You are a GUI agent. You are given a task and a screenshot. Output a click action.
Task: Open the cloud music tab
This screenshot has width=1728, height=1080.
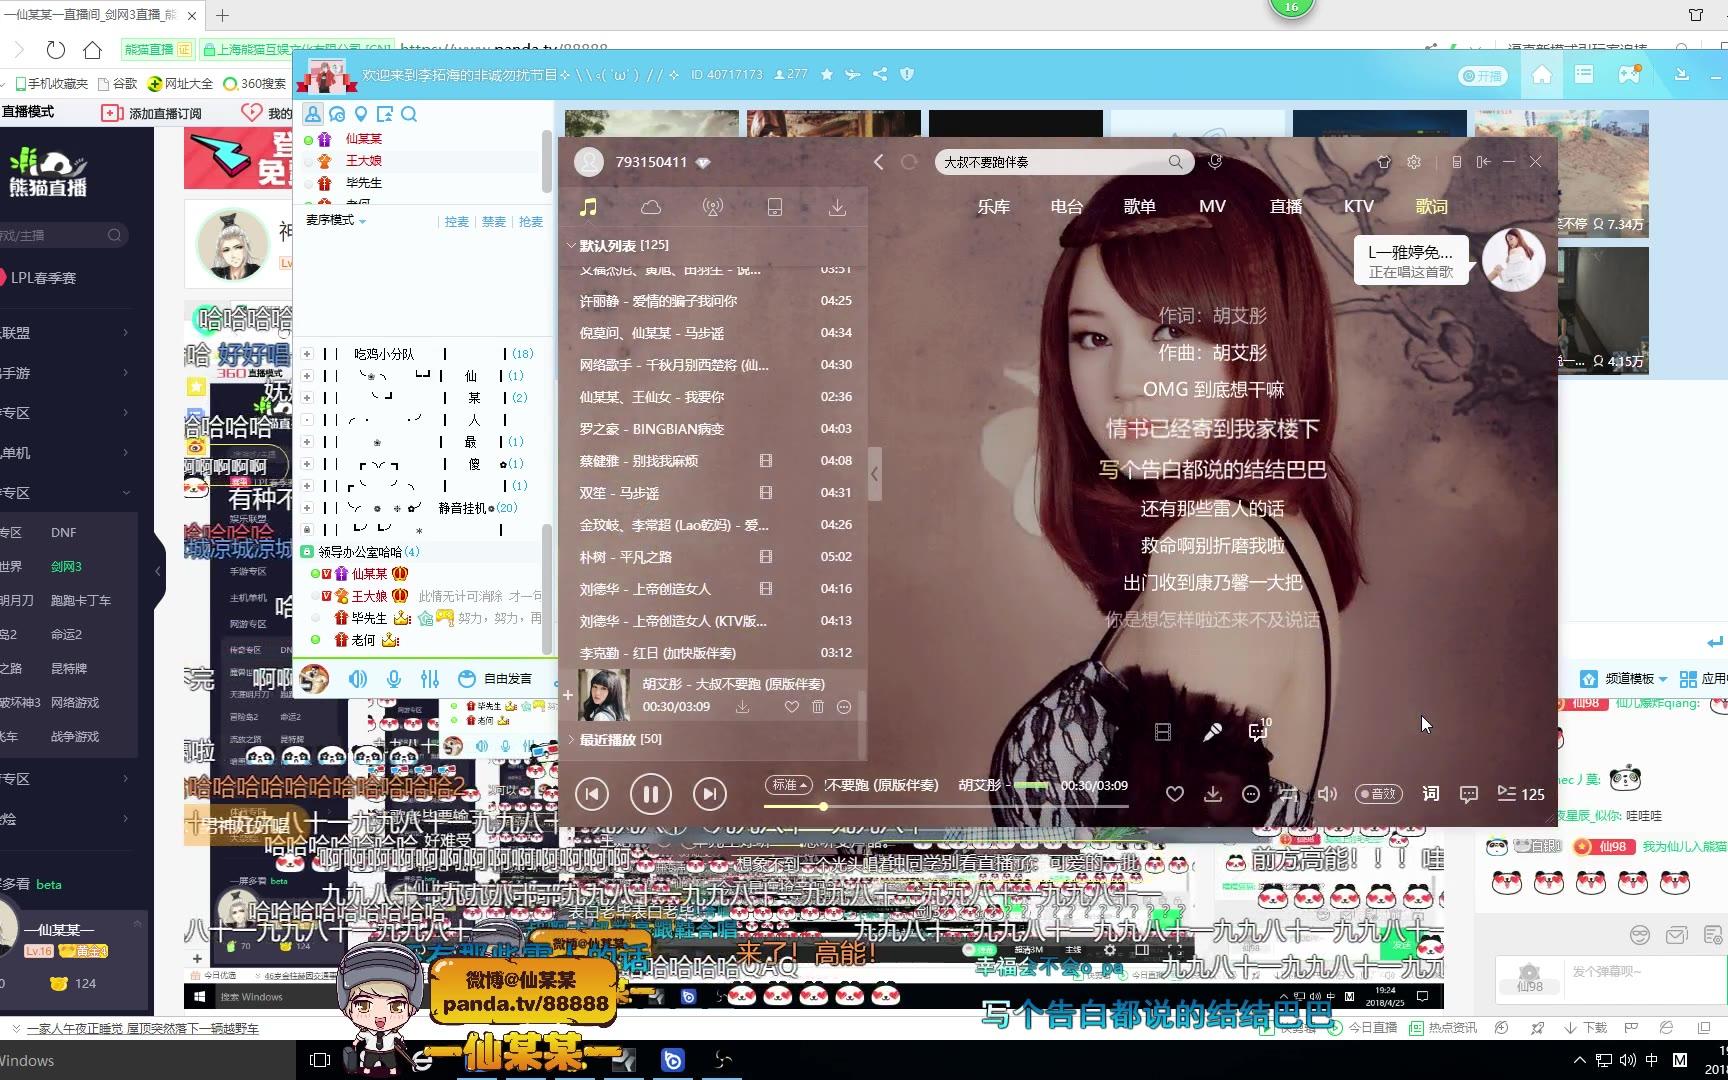pyautogui.click(x=651, y=207)
